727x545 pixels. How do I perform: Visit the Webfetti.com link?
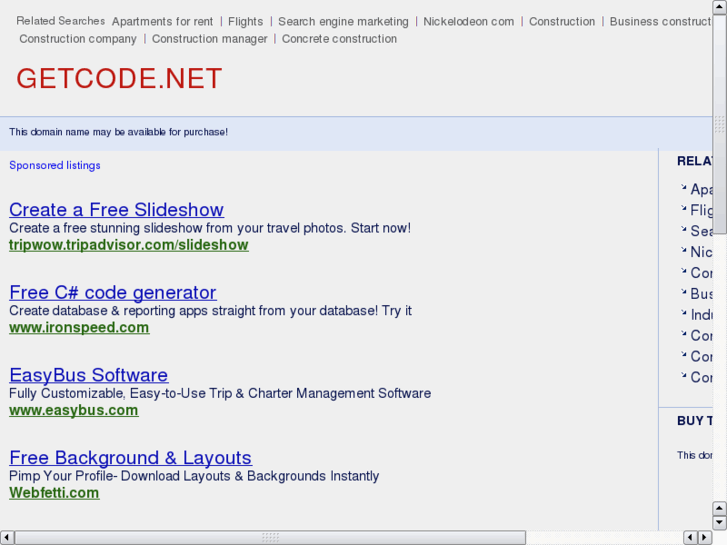[x=54, y=493]
